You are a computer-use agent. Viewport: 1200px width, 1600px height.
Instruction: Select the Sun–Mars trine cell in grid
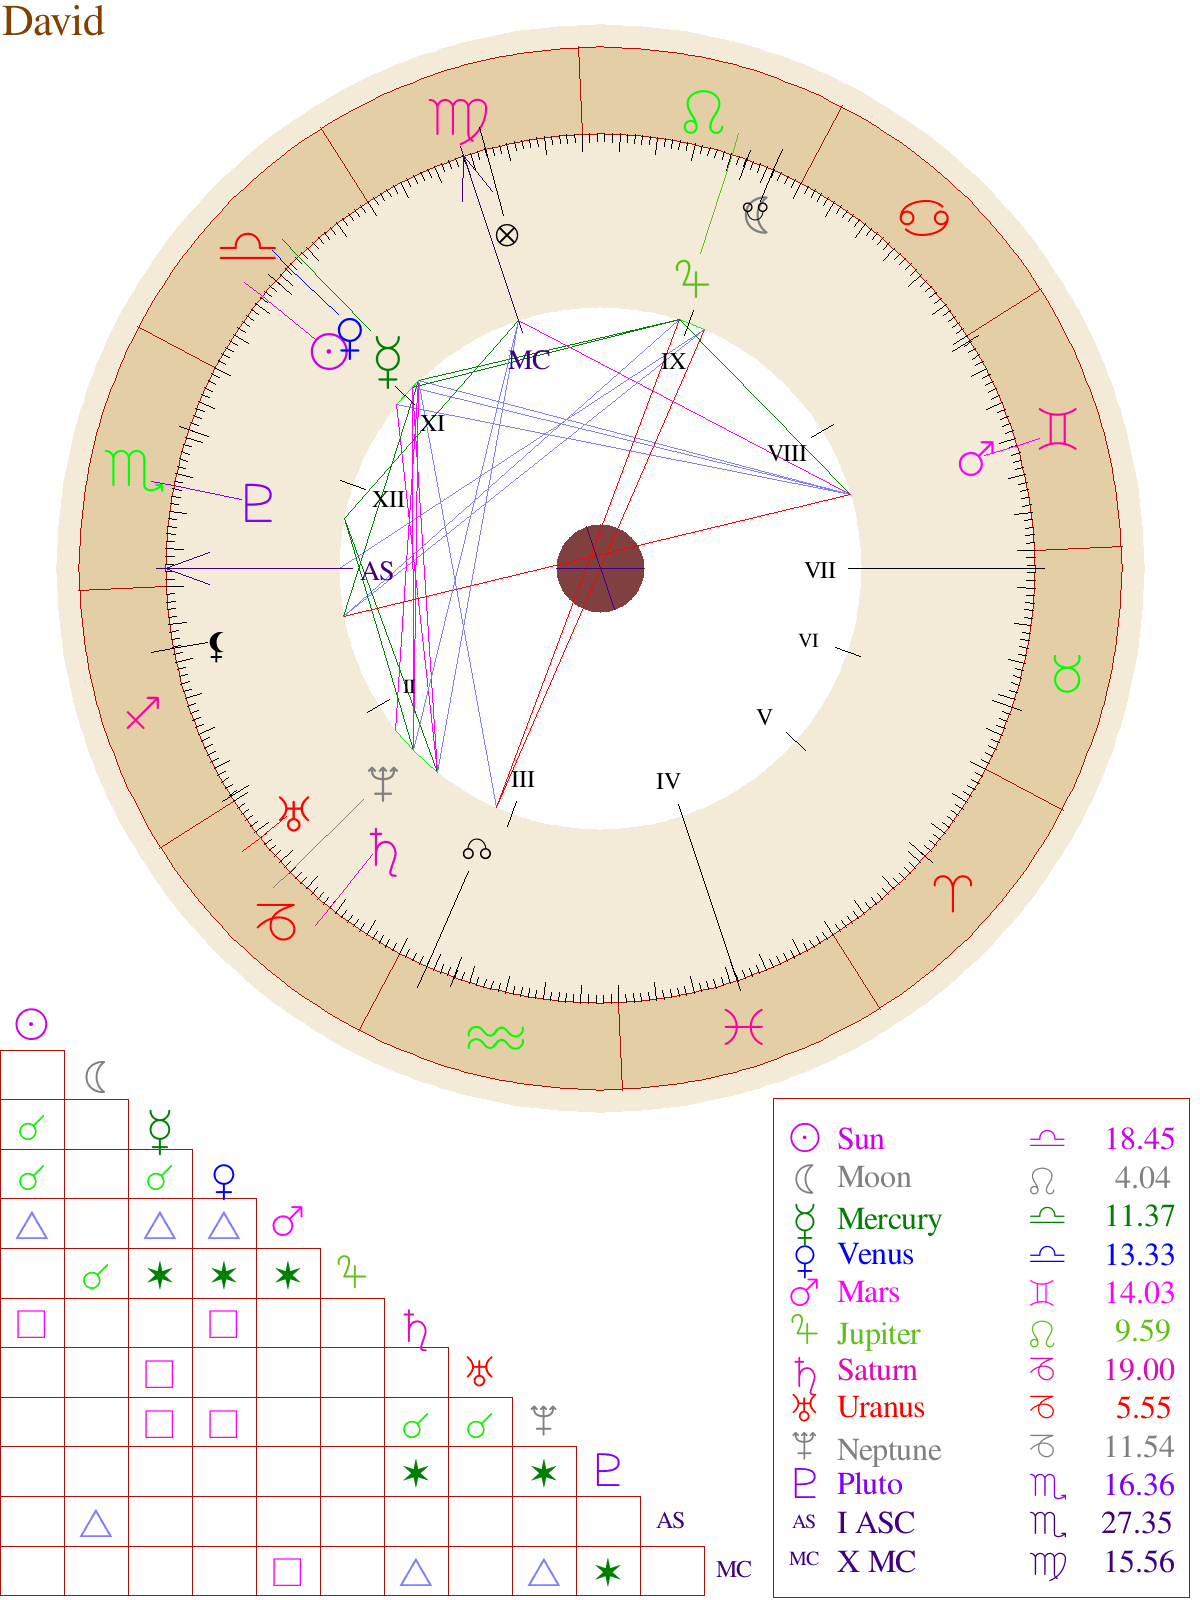pos(32,1224)
